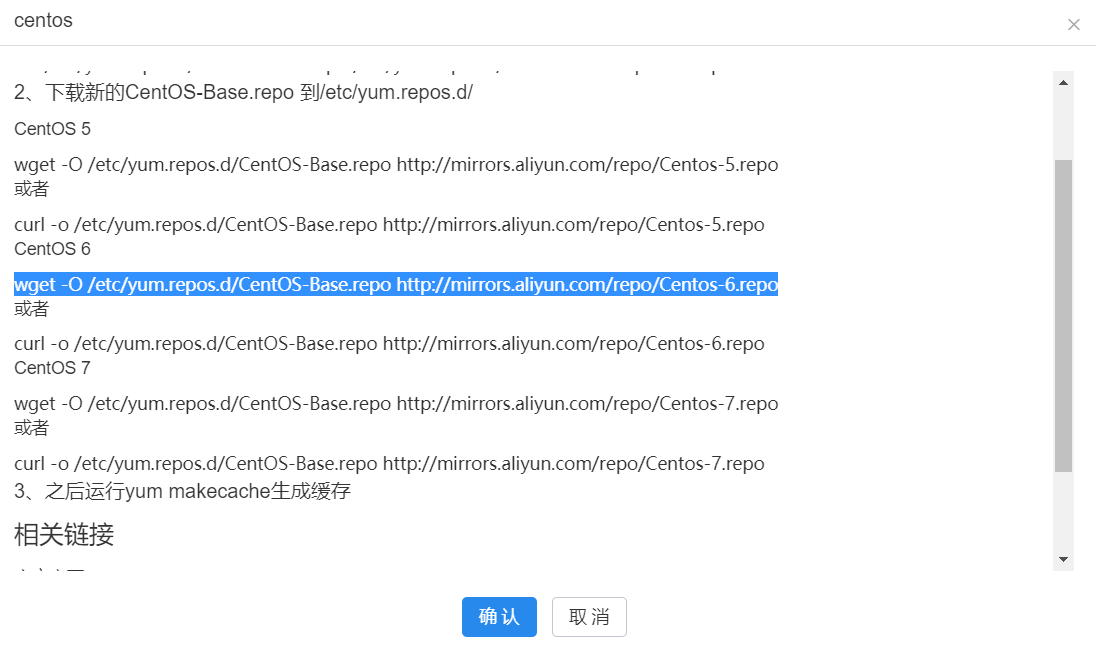Click the highlighted wget Centos-6.repo command
Screen dimensions: 1096x645
click(x=396, y=285)
